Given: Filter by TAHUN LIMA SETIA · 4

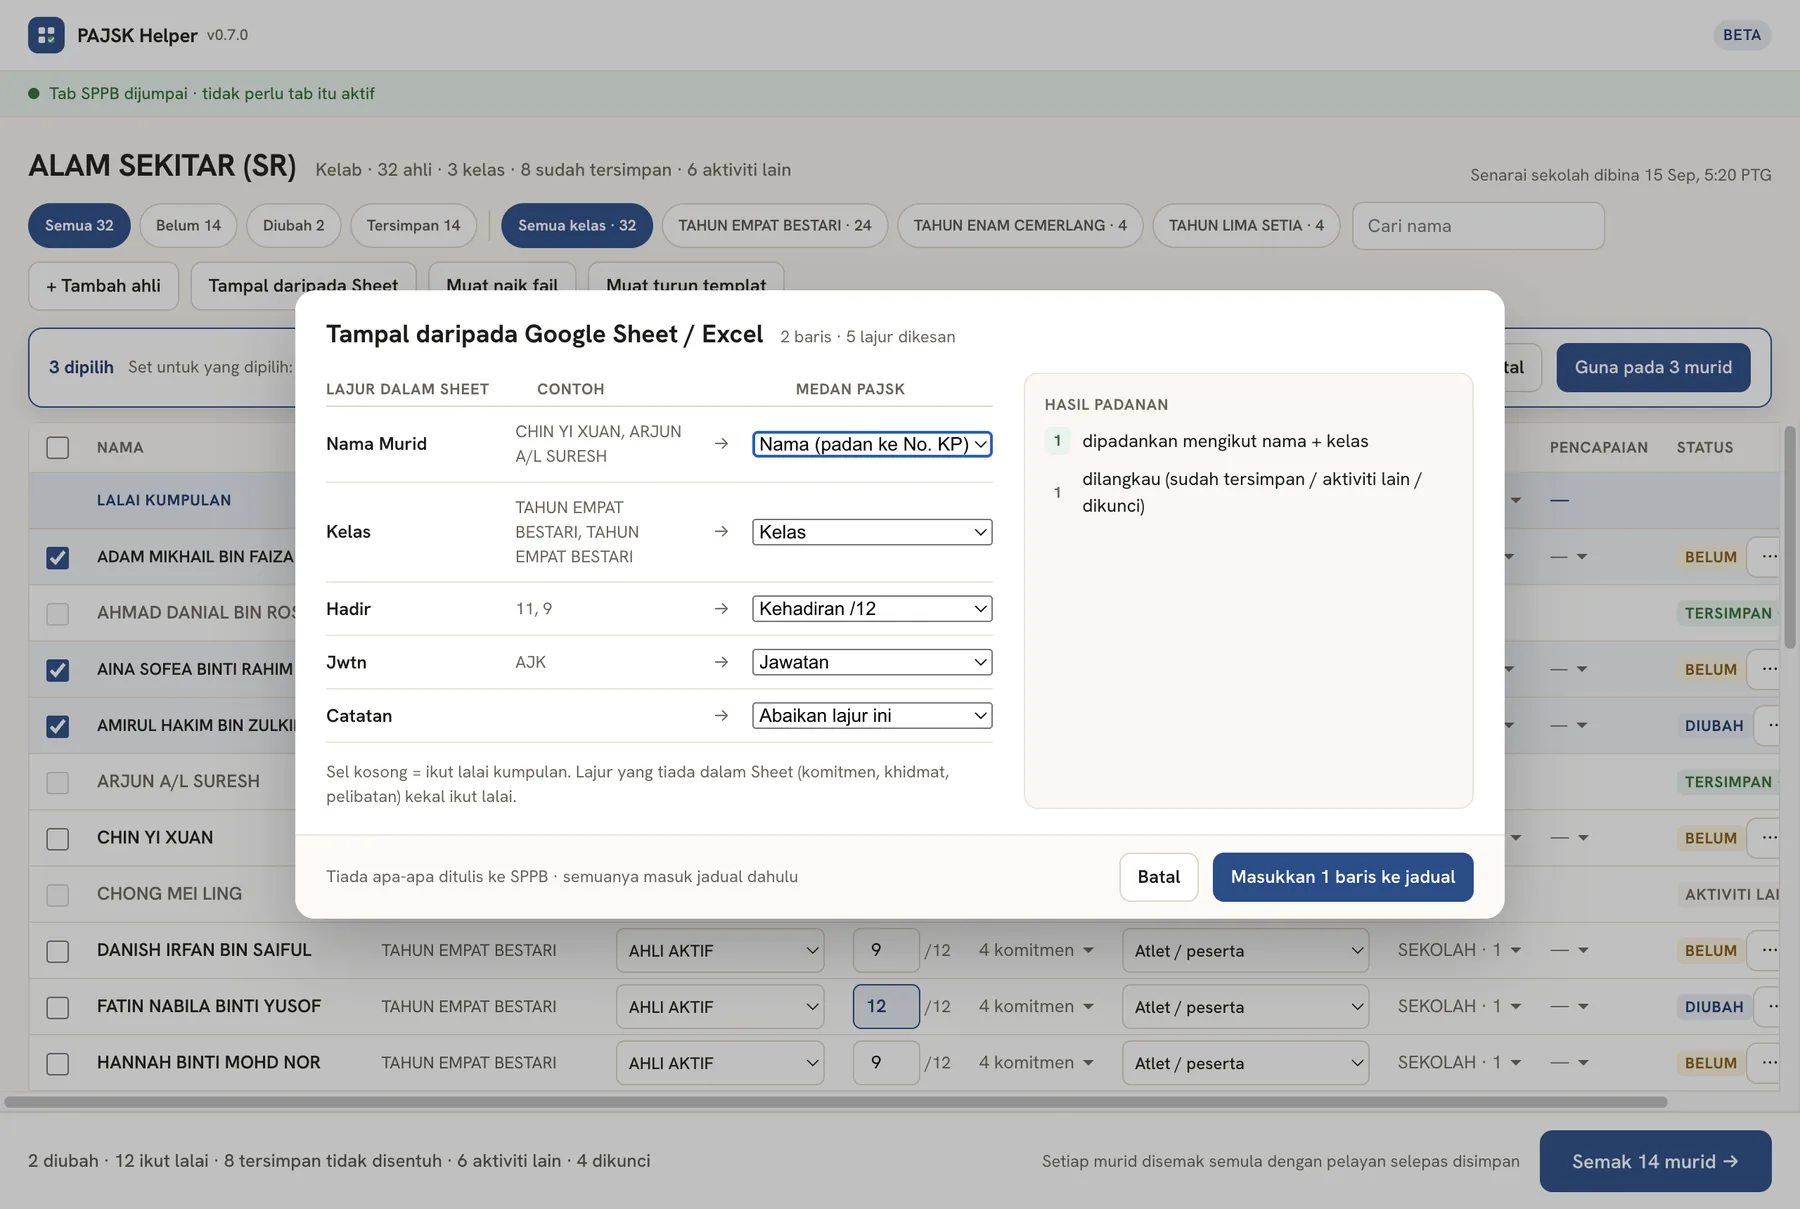Looking at the screenshot, I should pyautogui.click(x=1246, y=225).
